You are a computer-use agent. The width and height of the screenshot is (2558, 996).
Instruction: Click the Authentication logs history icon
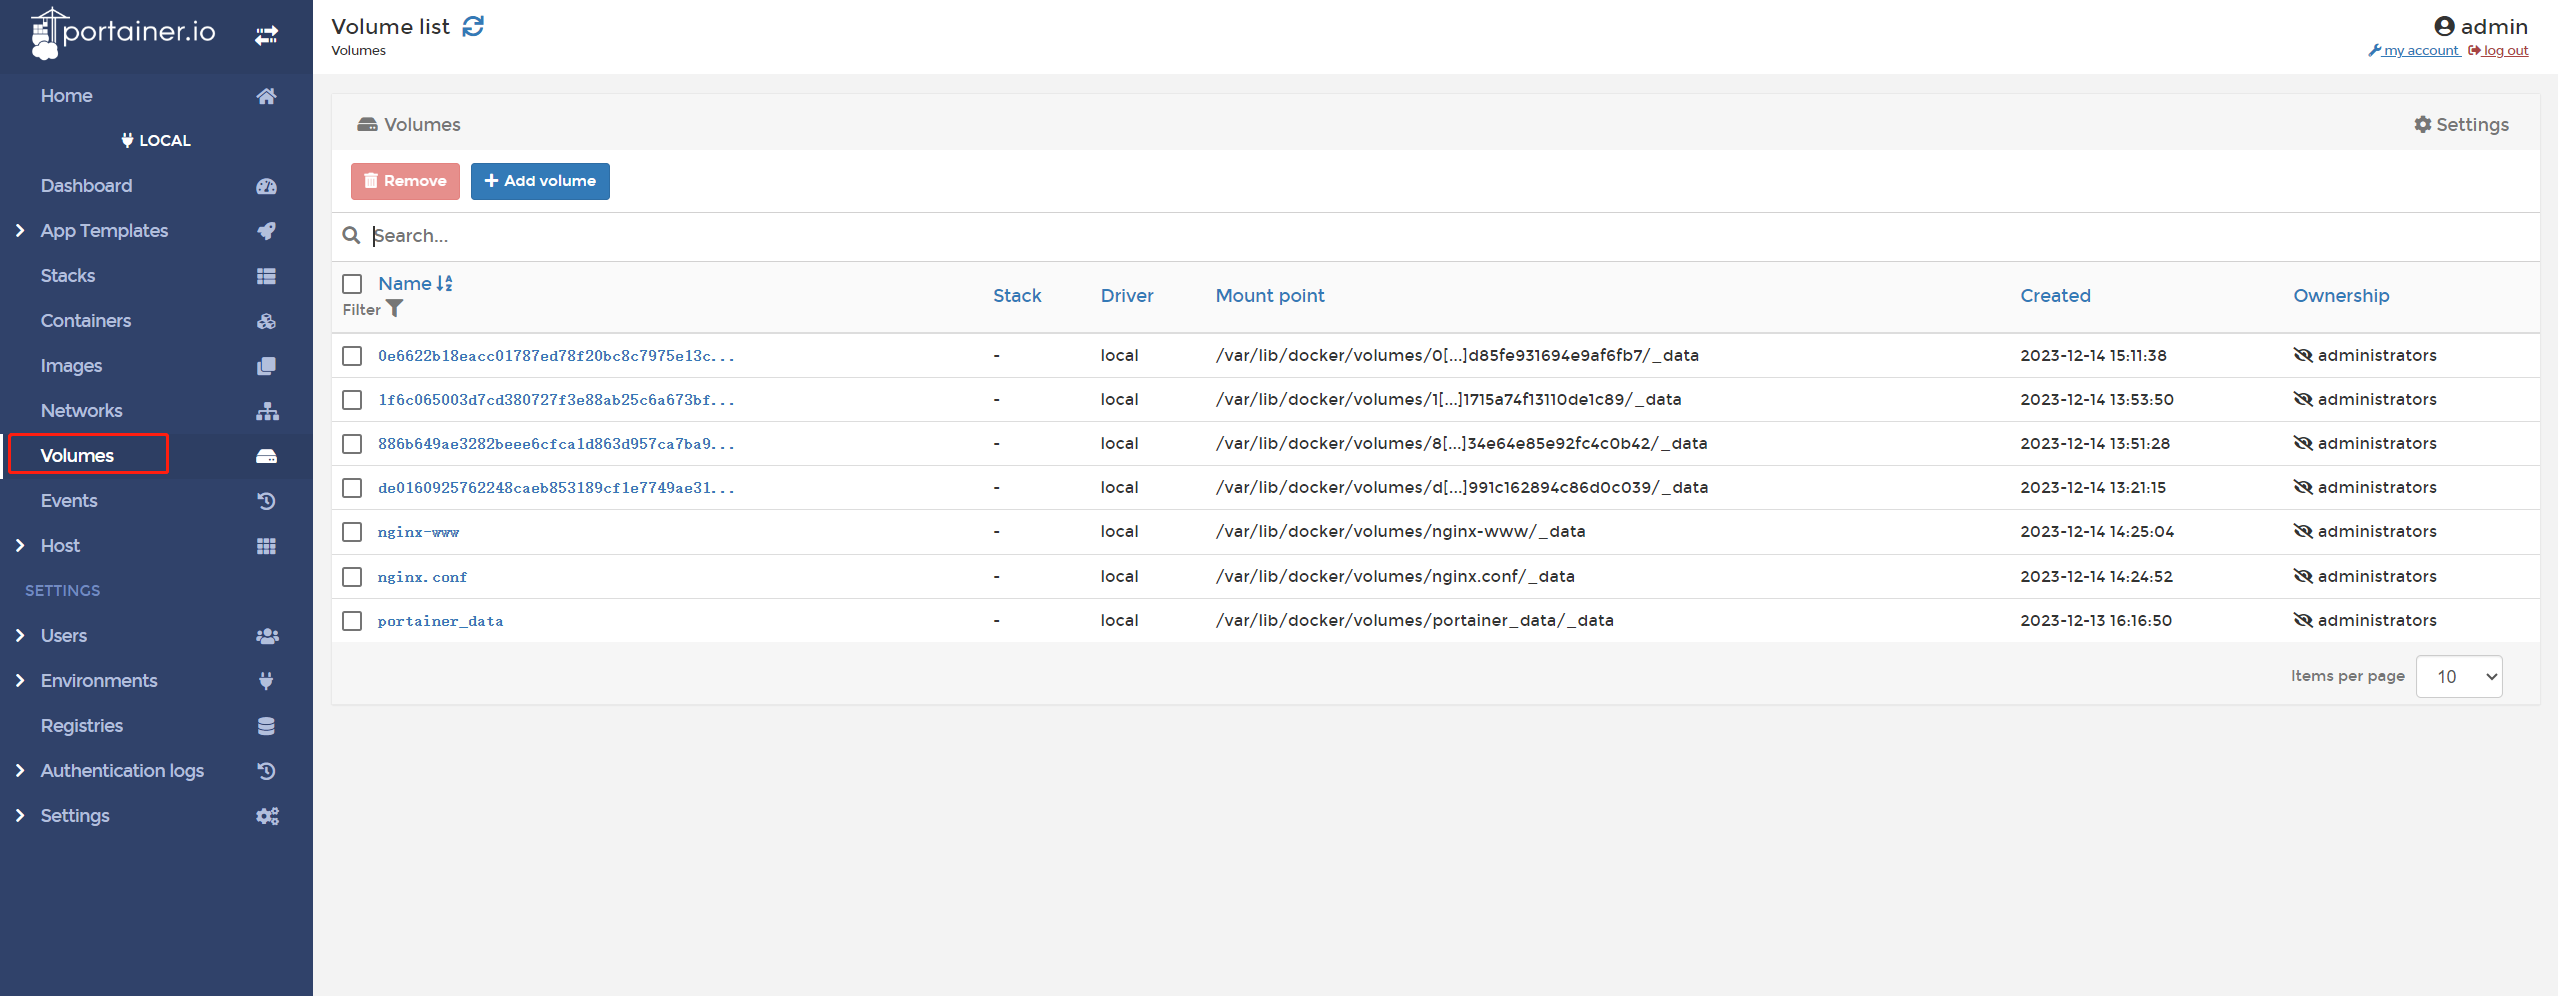(266, 771)
